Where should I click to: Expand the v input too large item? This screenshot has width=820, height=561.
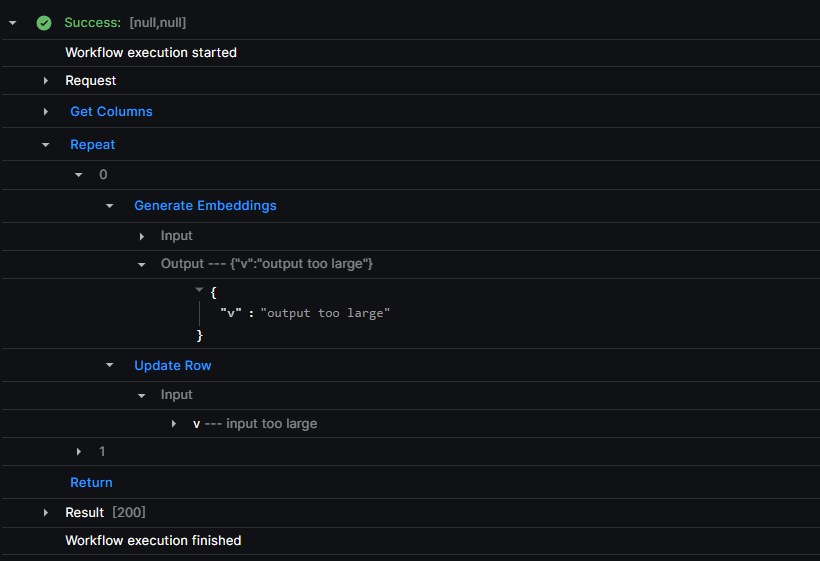[x=174, y=423]
